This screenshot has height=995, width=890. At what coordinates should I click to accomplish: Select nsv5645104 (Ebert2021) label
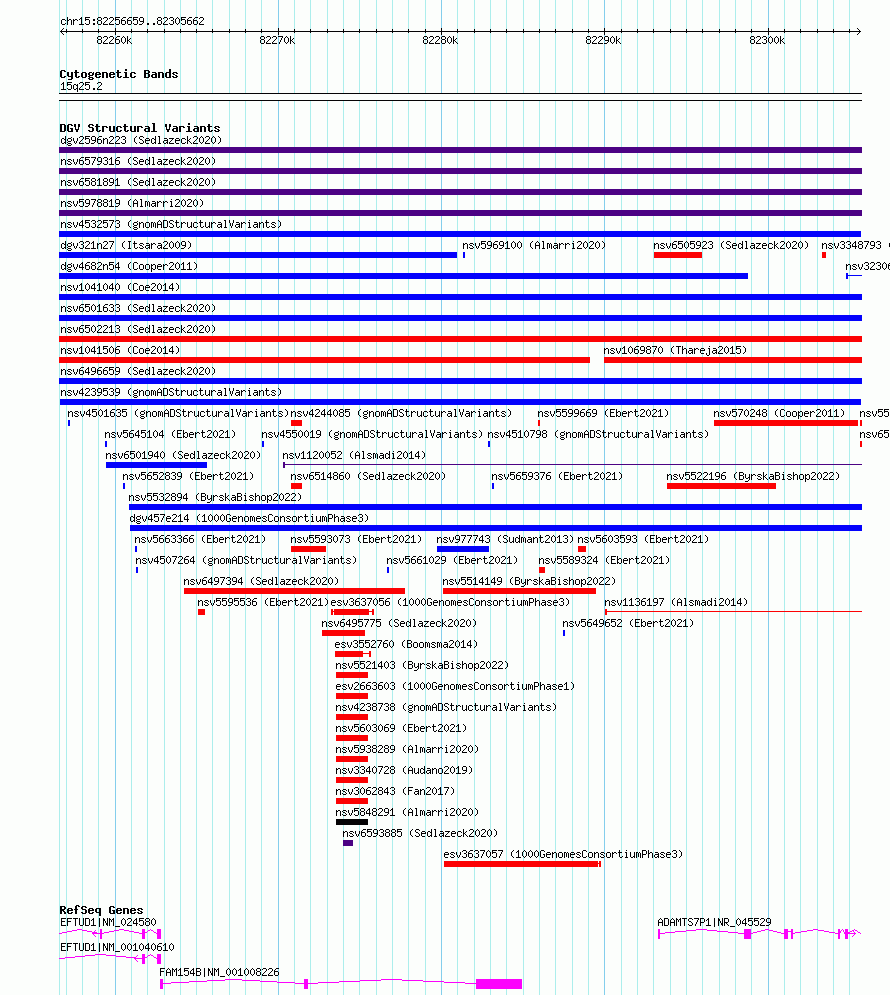[x=170, y=434]
